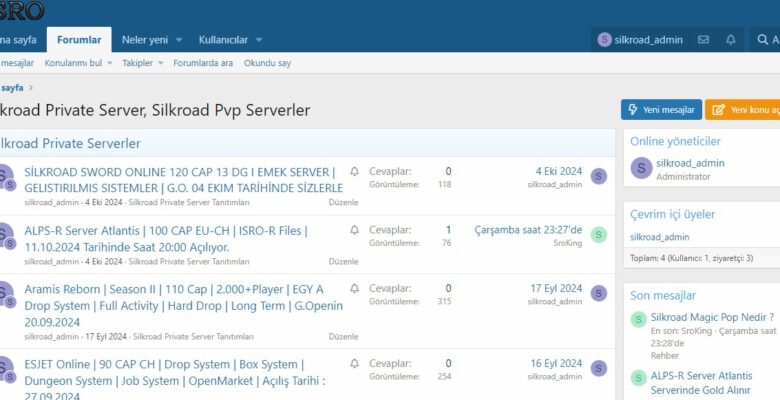
Task: Click silkroad_admin avatar in Online yöneticiler
Action: pyautogui.click(x=641, y=168)
